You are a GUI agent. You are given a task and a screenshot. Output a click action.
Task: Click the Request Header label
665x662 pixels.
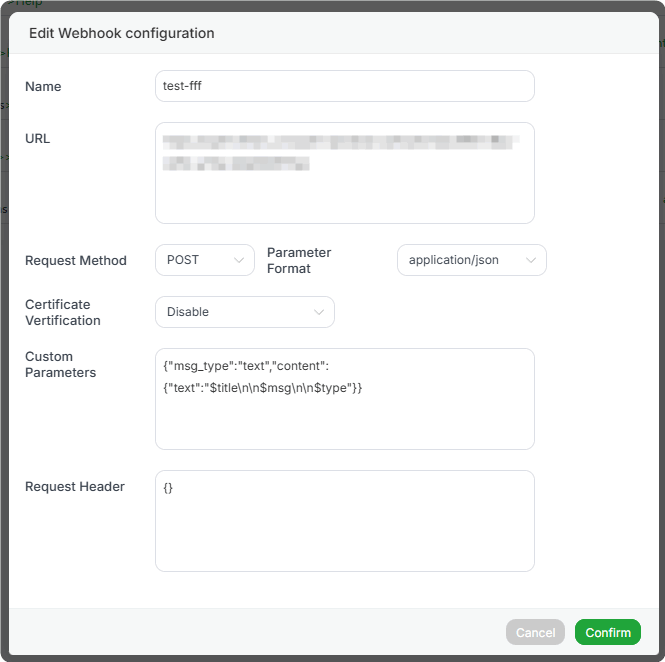(75, 486)
